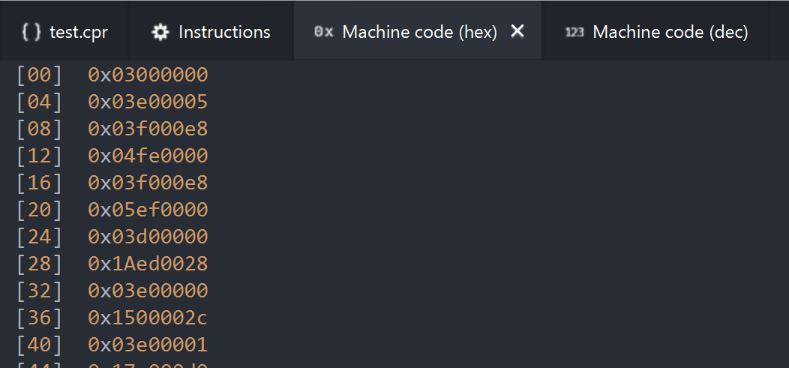The height and width of the screenshot is (368, 789).
Task: Select the Machine code (hex) tab
Action: [x=418, y=31]
